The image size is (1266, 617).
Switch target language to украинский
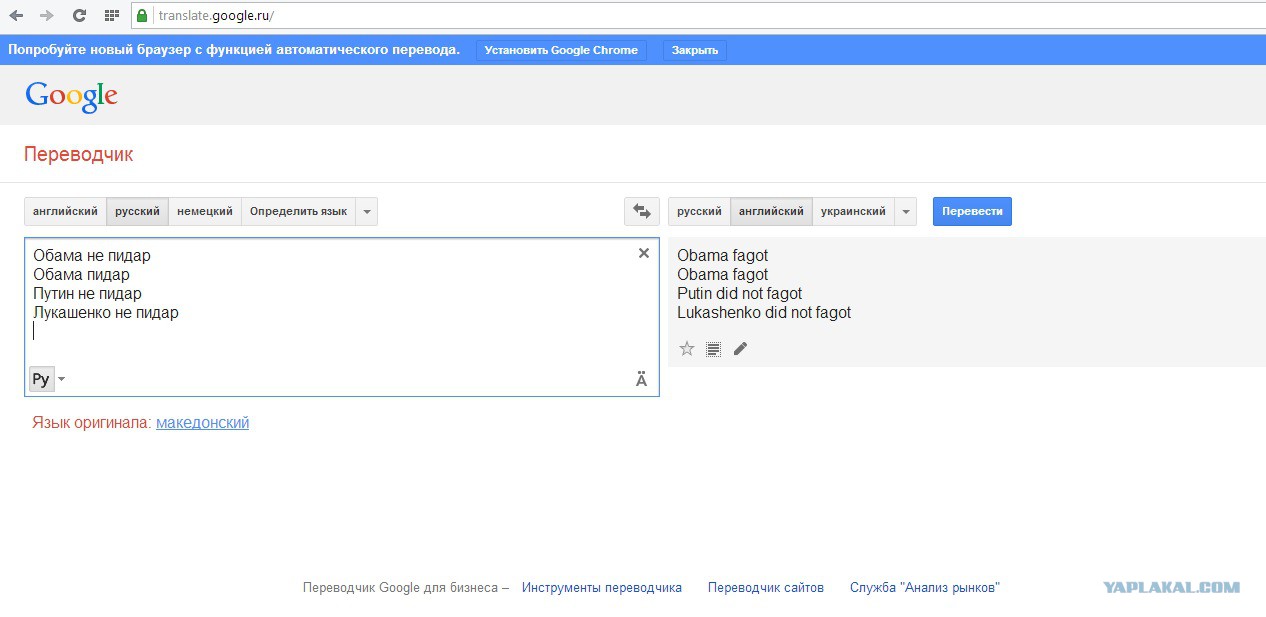[853, 211]
